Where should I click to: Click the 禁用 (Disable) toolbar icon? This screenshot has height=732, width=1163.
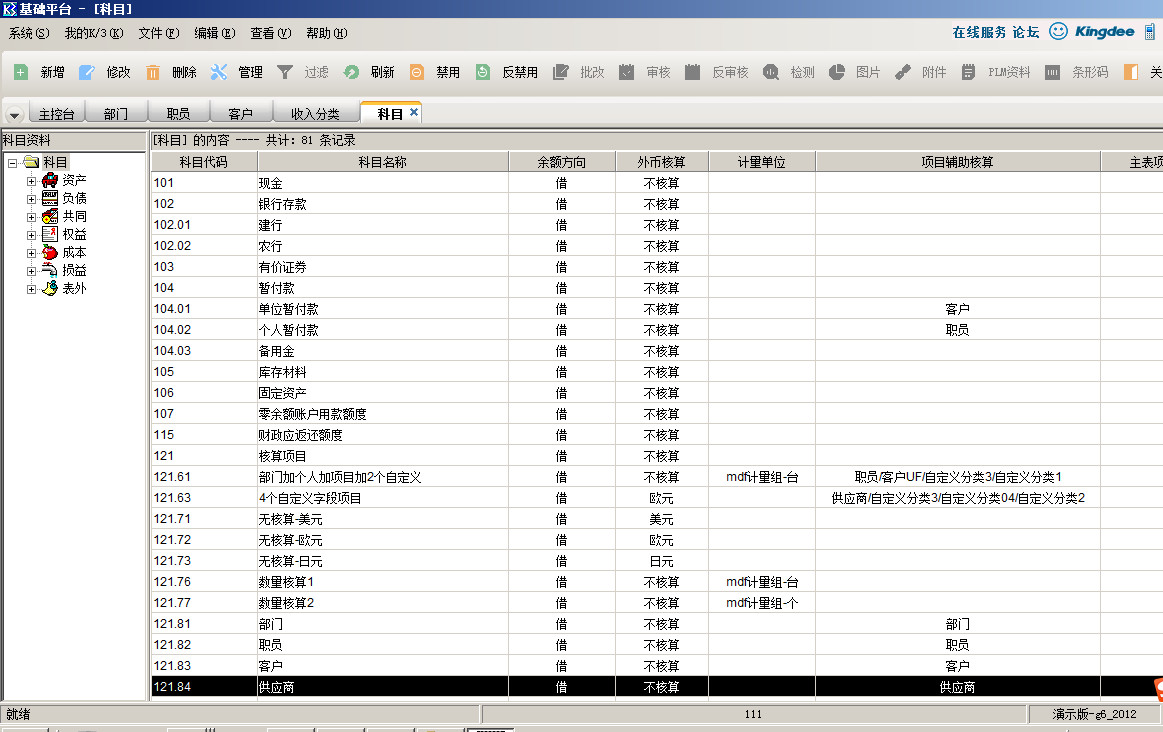pyautogui.click(x=417, y=72)
